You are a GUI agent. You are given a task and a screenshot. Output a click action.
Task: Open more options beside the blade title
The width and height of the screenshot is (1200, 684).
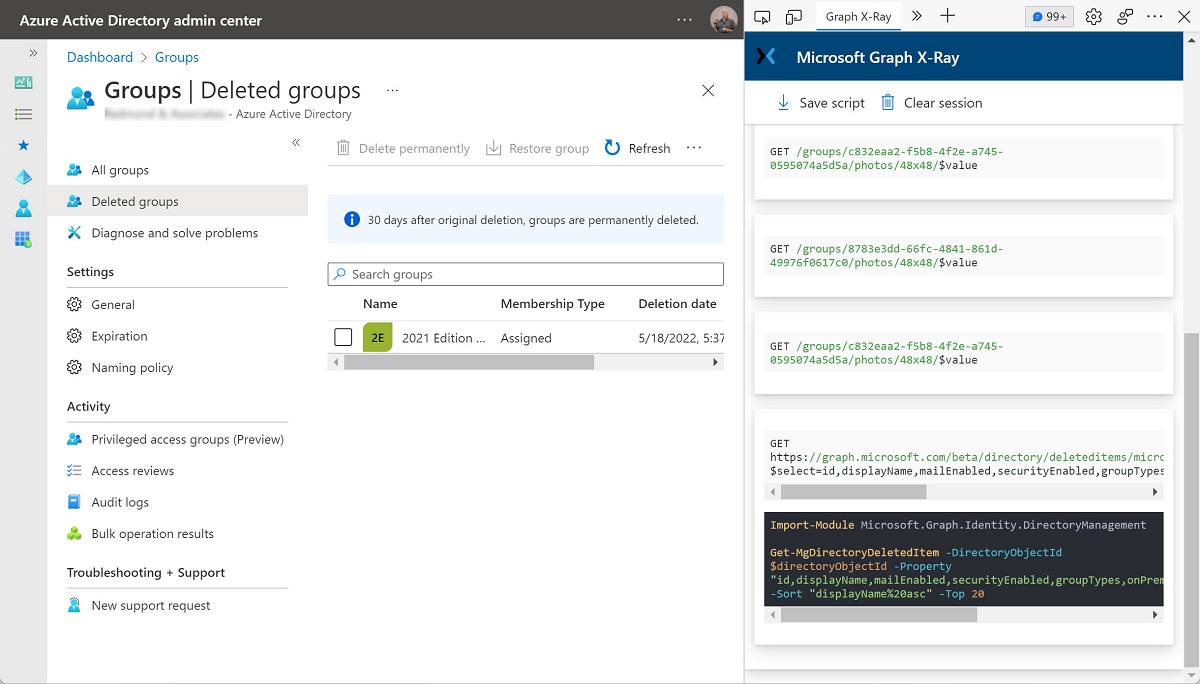[392, 90]
